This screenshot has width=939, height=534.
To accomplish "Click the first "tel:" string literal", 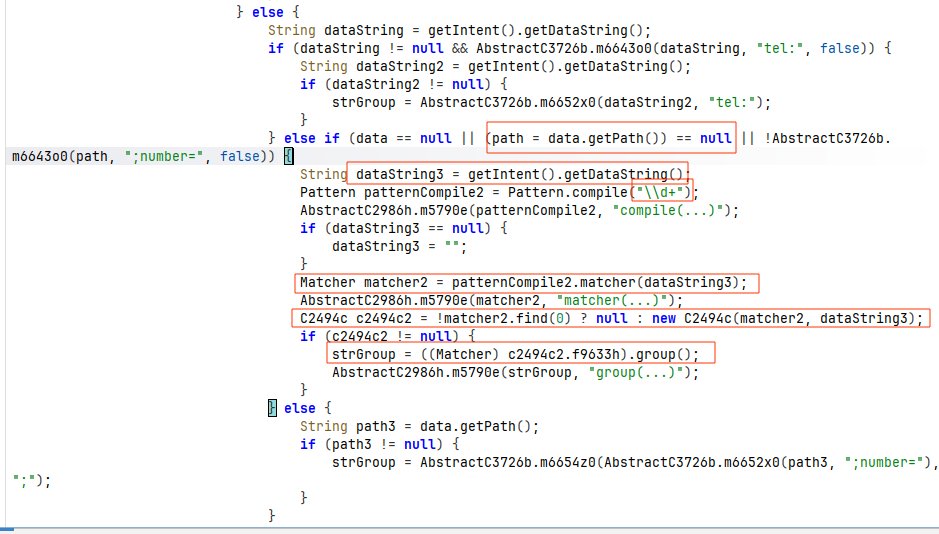I will pyautogui.click(x=780, y=48).
